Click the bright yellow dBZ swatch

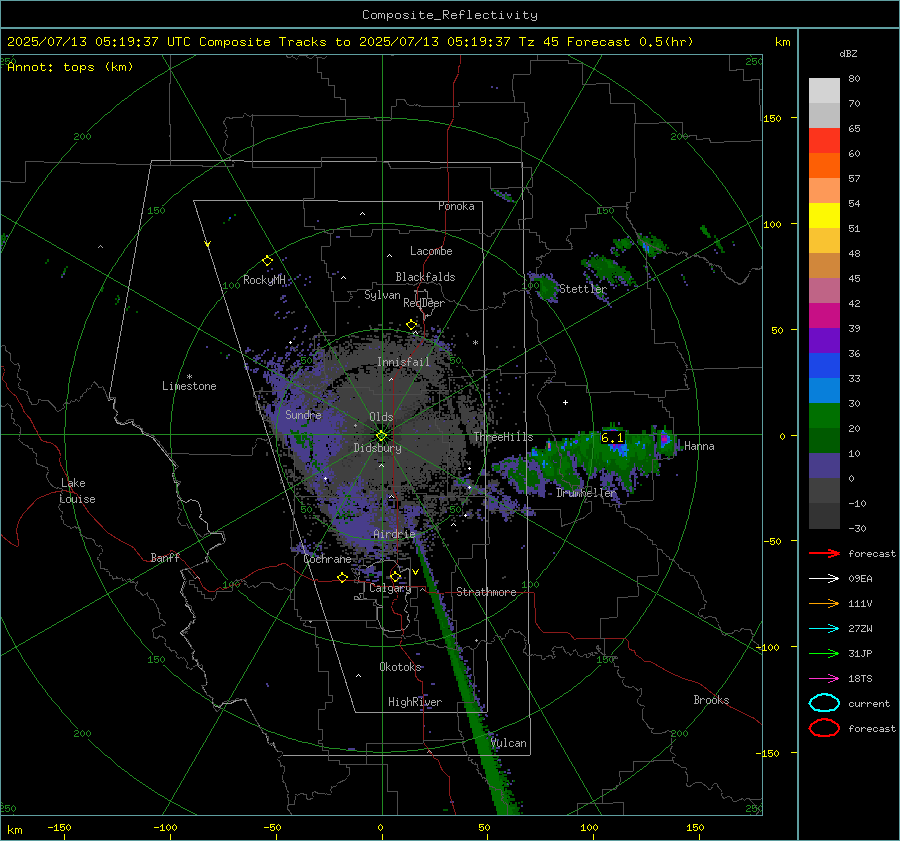824,215
